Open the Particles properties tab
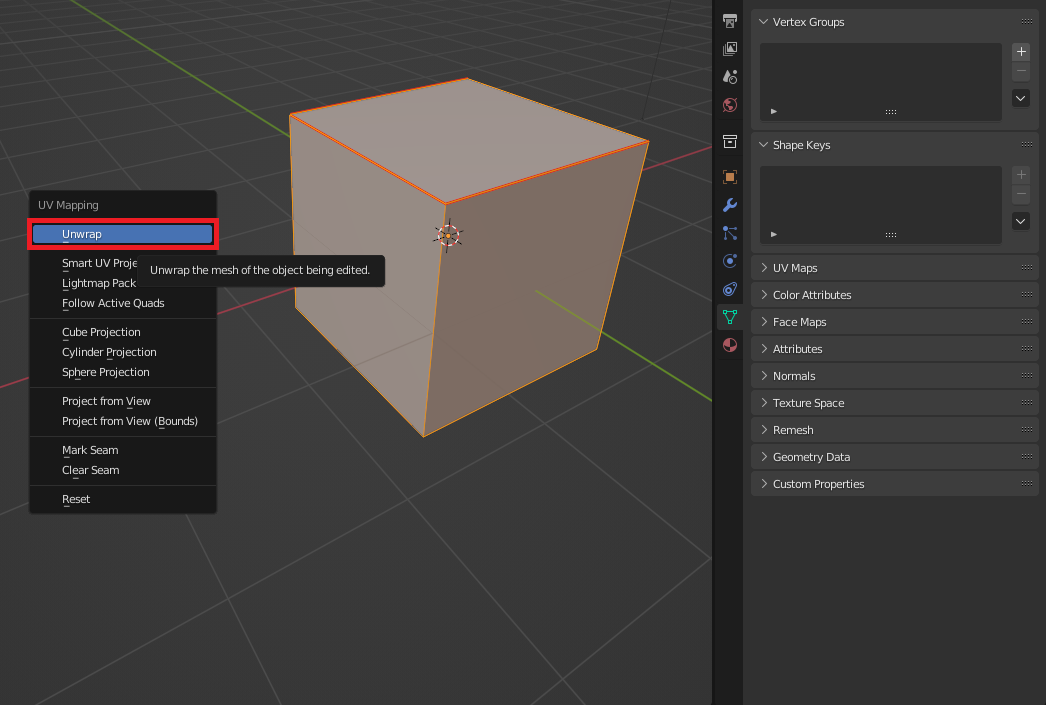Image resolution: width=1046 pixels, height=705 pixels. point(730,233)
